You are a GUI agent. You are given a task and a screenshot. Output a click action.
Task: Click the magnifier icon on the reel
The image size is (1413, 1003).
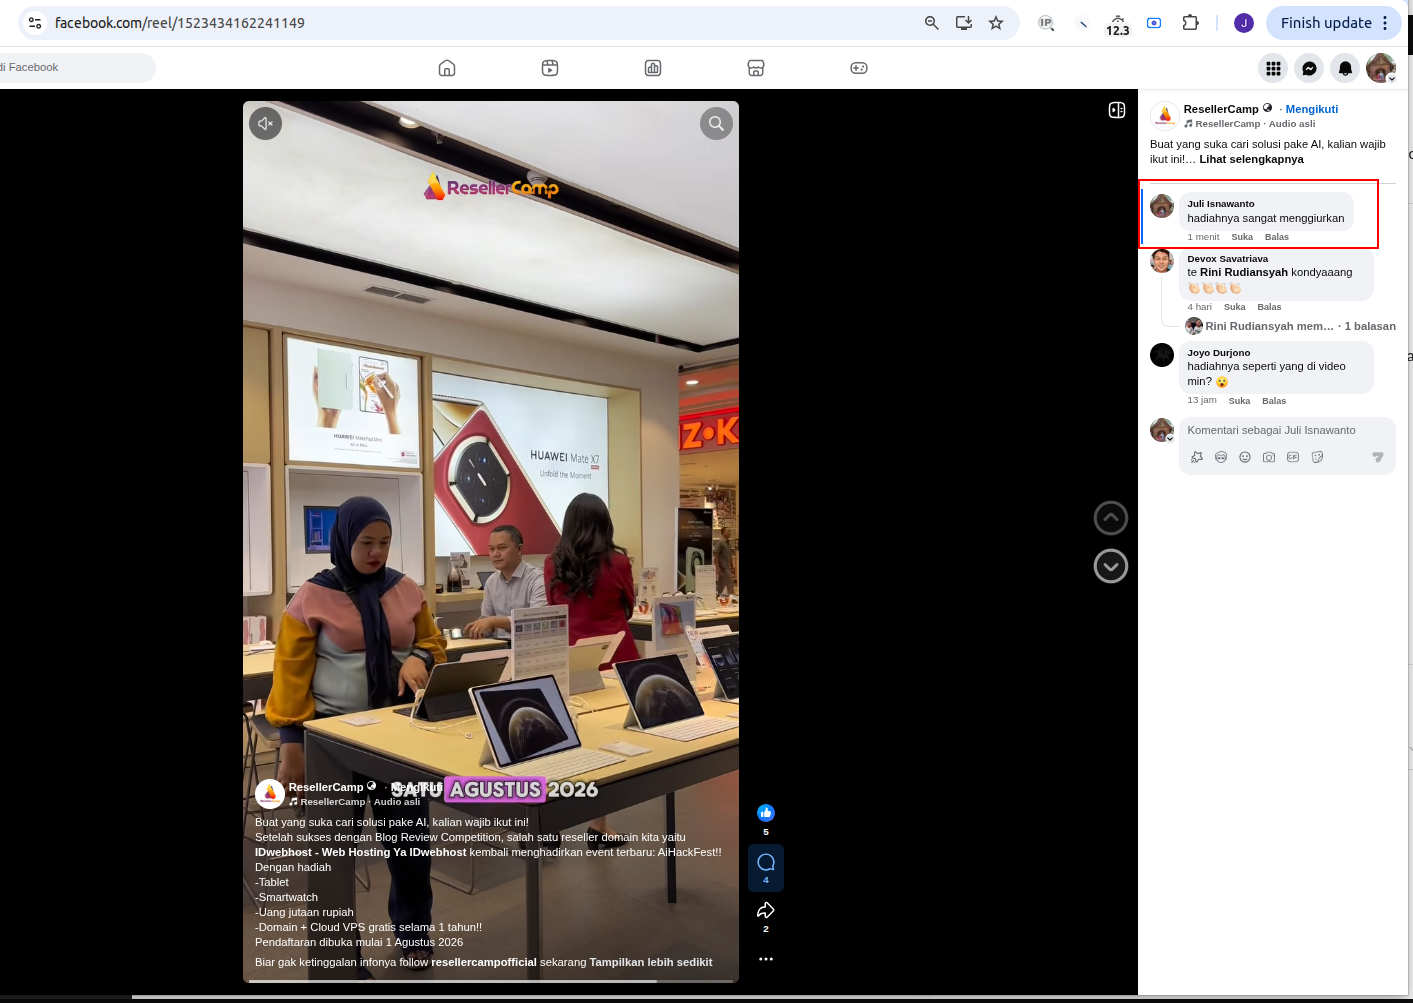[716, 124]
